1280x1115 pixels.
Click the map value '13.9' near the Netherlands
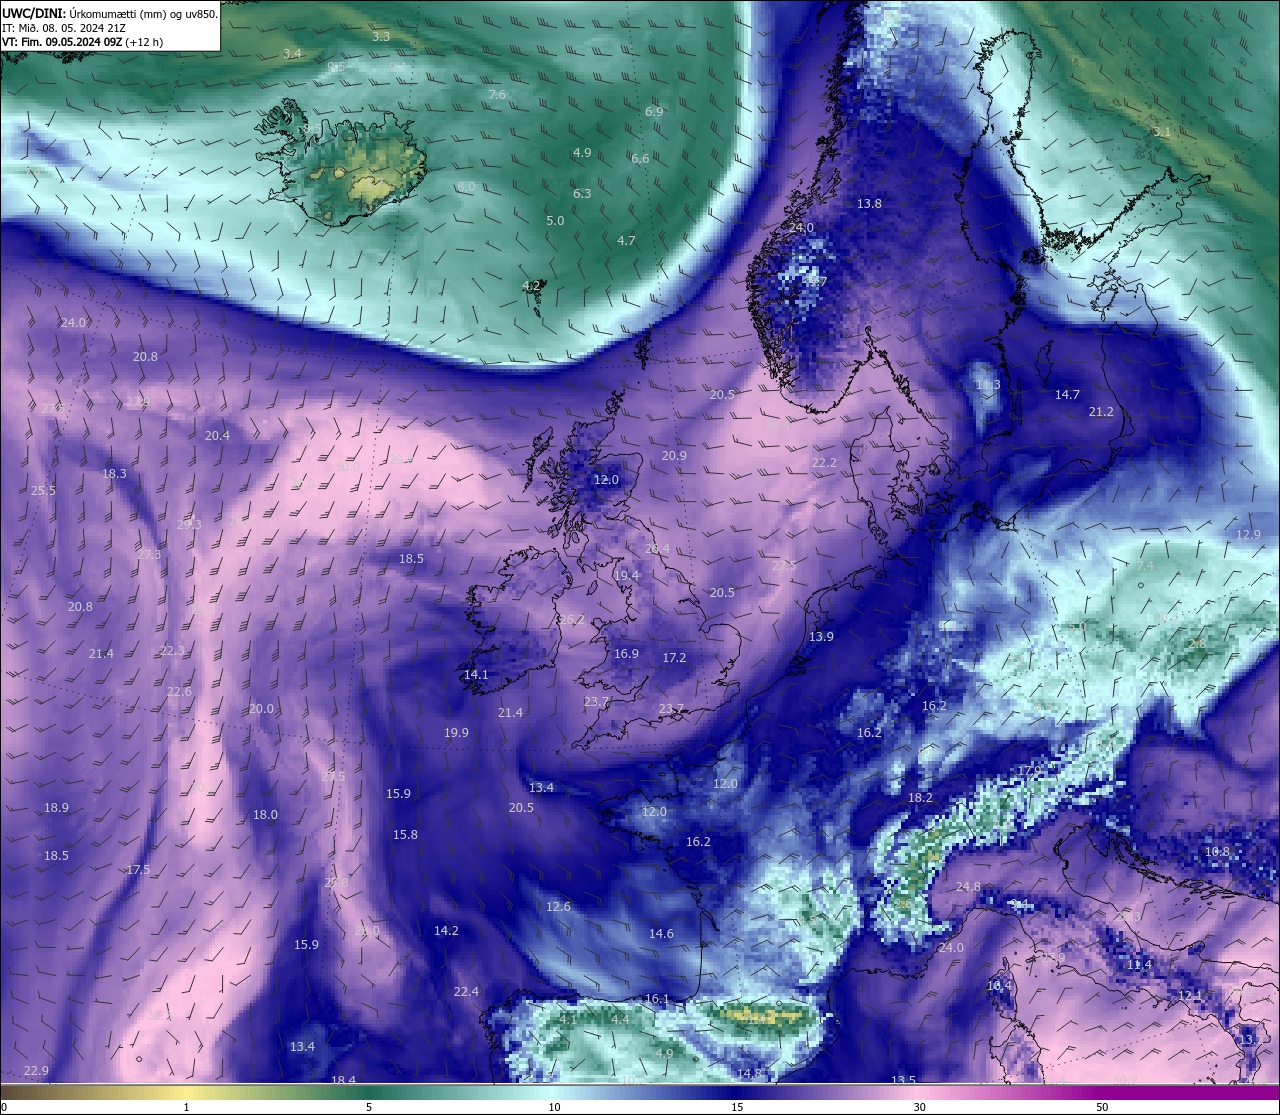point(821,637)
